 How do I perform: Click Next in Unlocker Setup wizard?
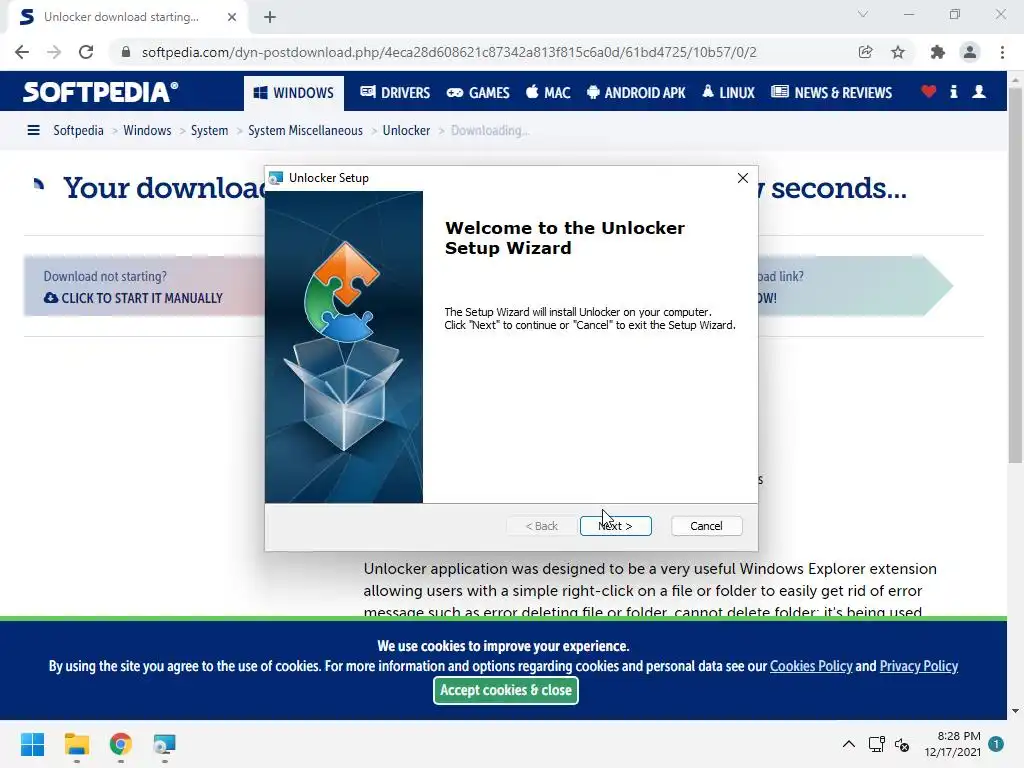tap(615, 526)
